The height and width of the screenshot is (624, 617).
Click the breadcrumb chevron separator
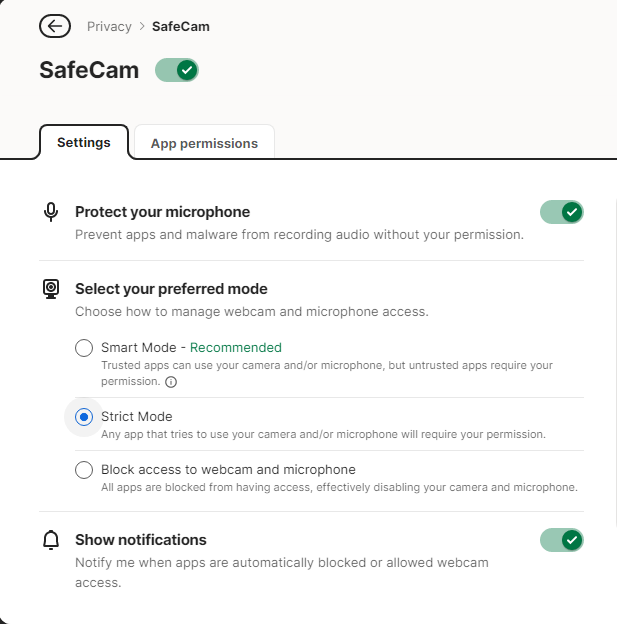point(142,26)
